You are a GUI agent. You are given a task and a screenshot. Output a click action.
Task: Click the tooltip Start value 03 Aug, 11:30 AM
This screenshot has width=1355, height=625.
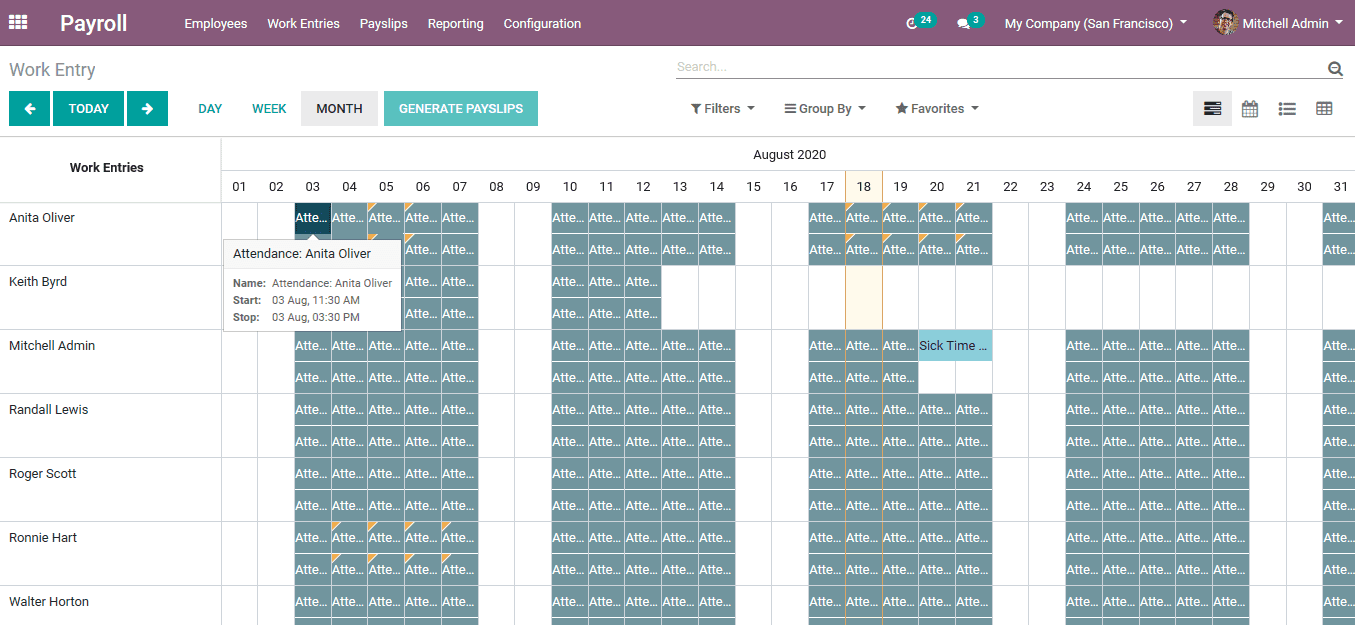[x=316, y=300]
